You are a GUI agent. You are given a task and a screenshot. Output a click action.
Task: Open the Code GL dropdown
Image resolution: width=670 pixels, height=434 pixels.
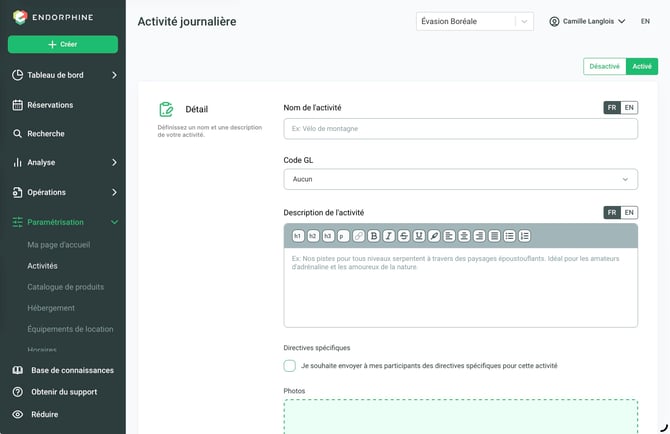click(460, 179)
